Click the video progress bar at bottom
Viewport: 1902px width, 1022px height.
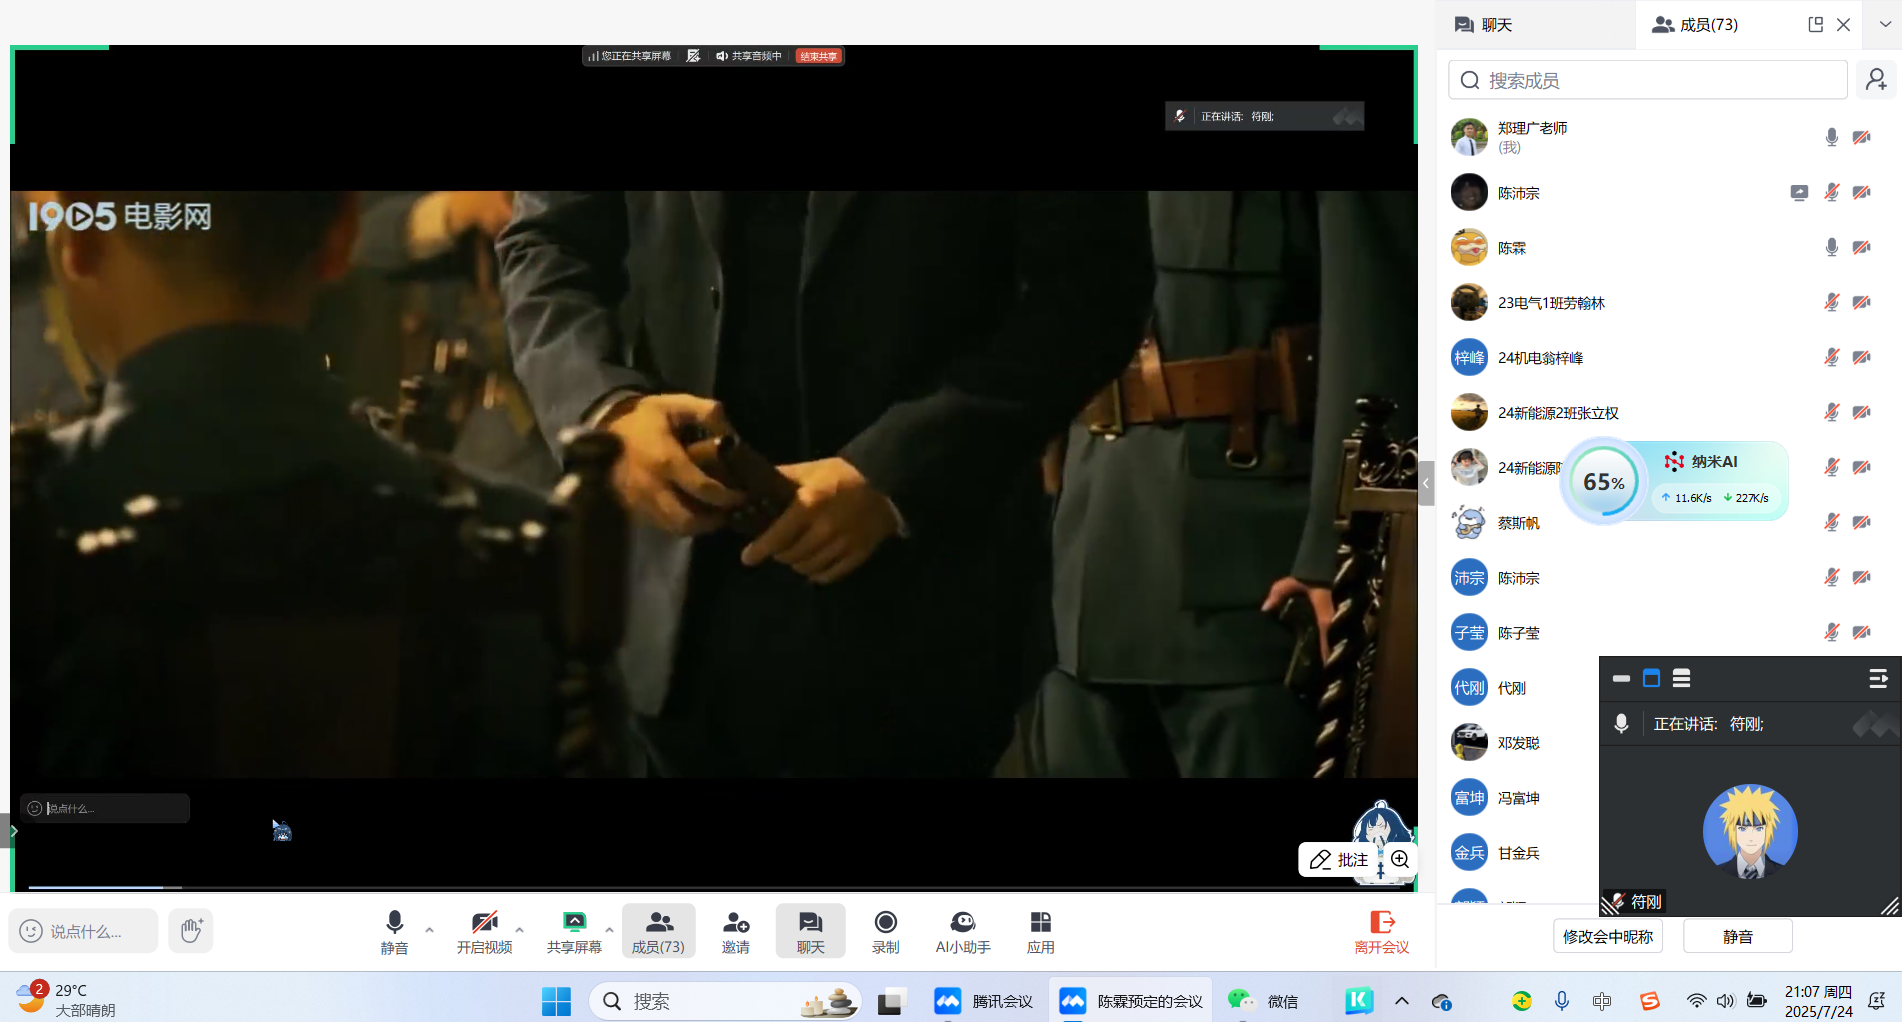(600, 887)
